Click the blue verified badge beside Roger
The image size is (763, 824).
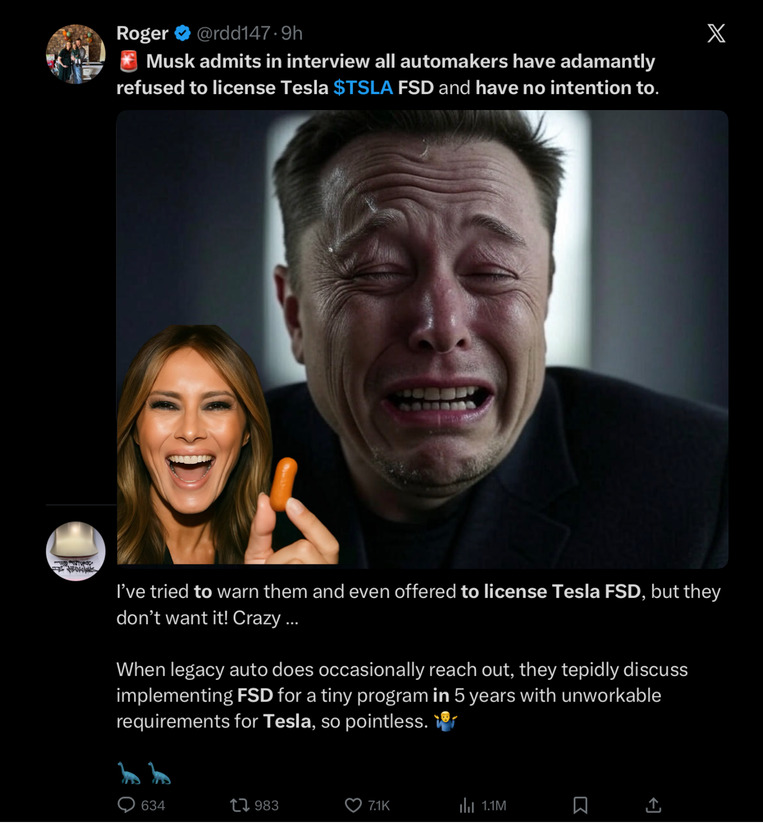183,34
